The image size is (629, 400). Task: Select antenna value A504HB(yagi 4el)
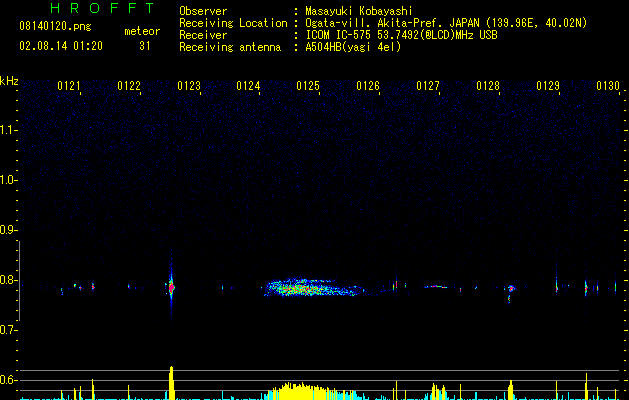[x=353, y=47]
